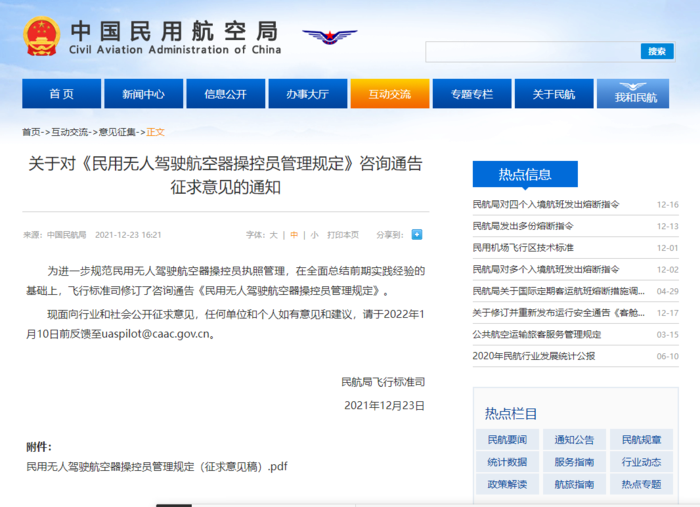Screen dimensions: 700x507
Task: Click 打印本页 to print the page
Action: [x=343, y=235]
